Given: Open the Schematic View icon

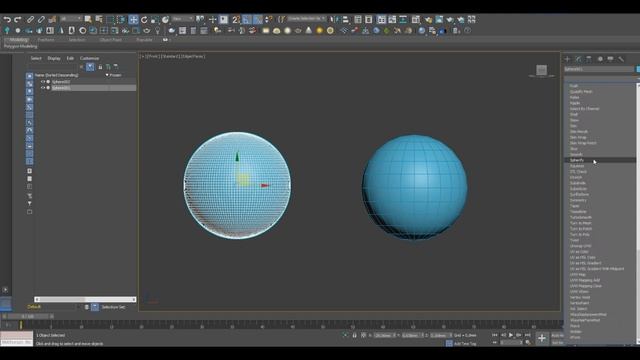Looking at the screenshot, I should 403,19.
